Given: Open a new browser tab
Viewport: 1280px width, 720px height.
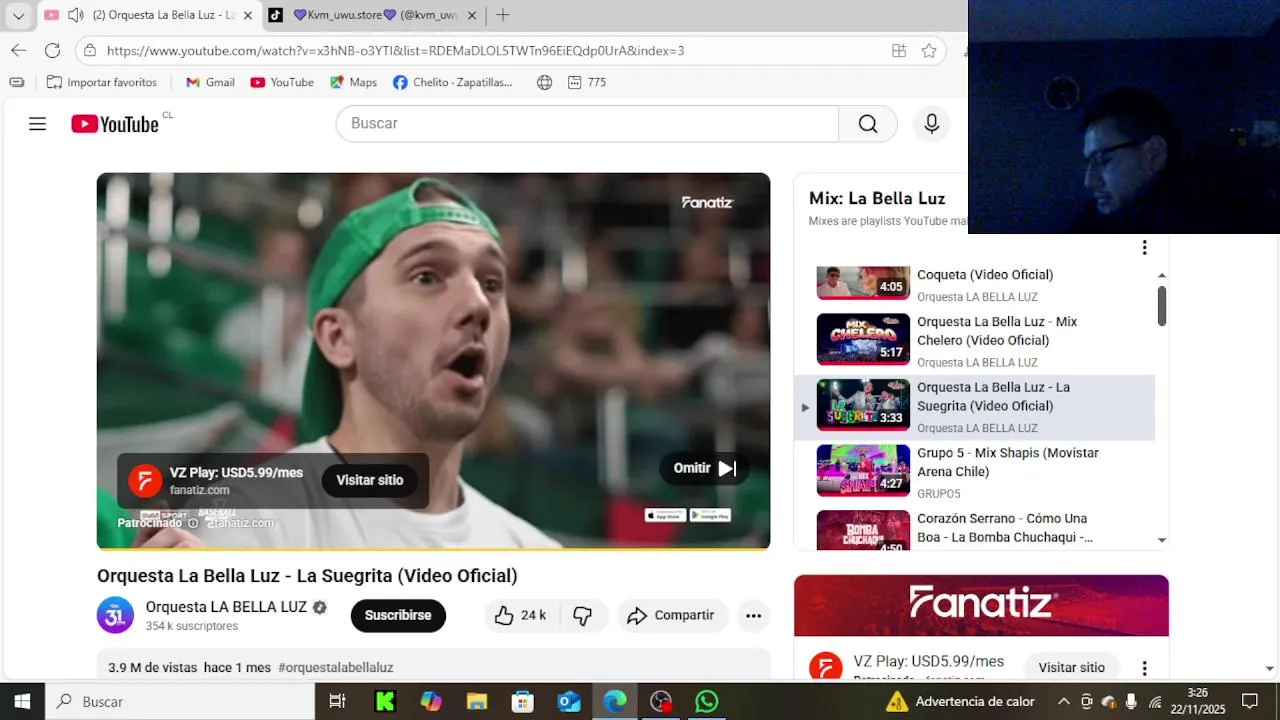Looking at the screenshot, I should (503, 15).
